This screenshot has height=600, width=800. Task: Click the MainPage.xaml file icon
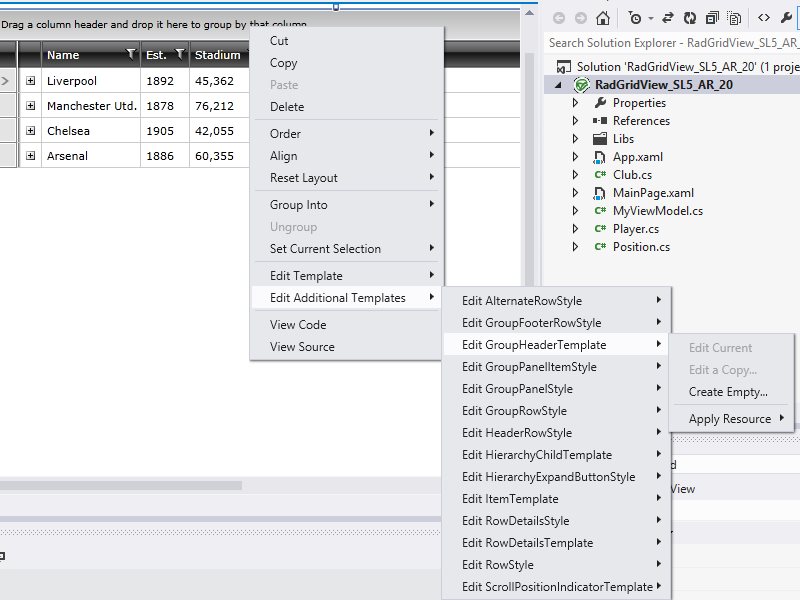point(600,193)
